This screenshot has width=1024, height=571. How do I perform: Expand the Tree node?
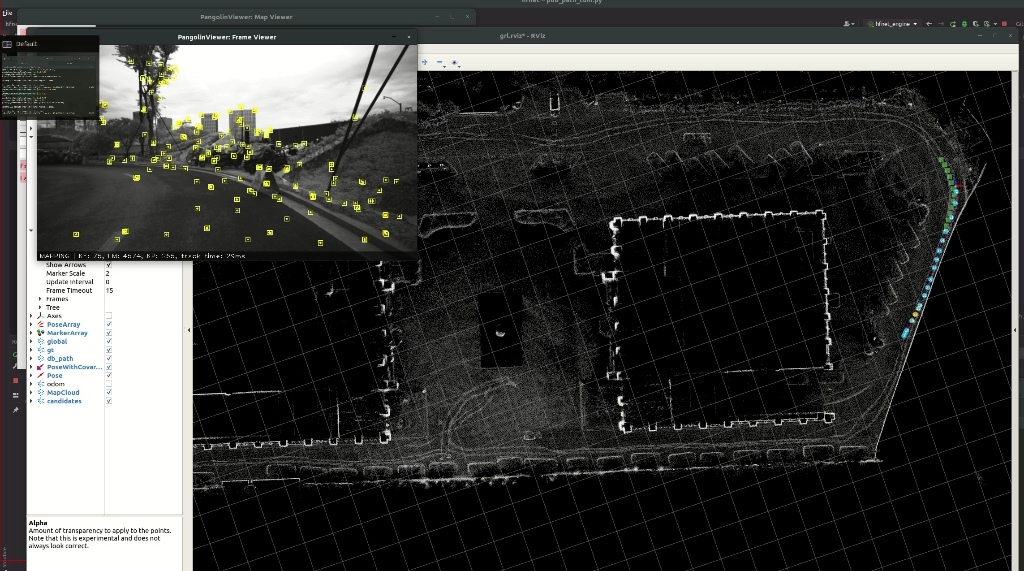tap(40, 308)
